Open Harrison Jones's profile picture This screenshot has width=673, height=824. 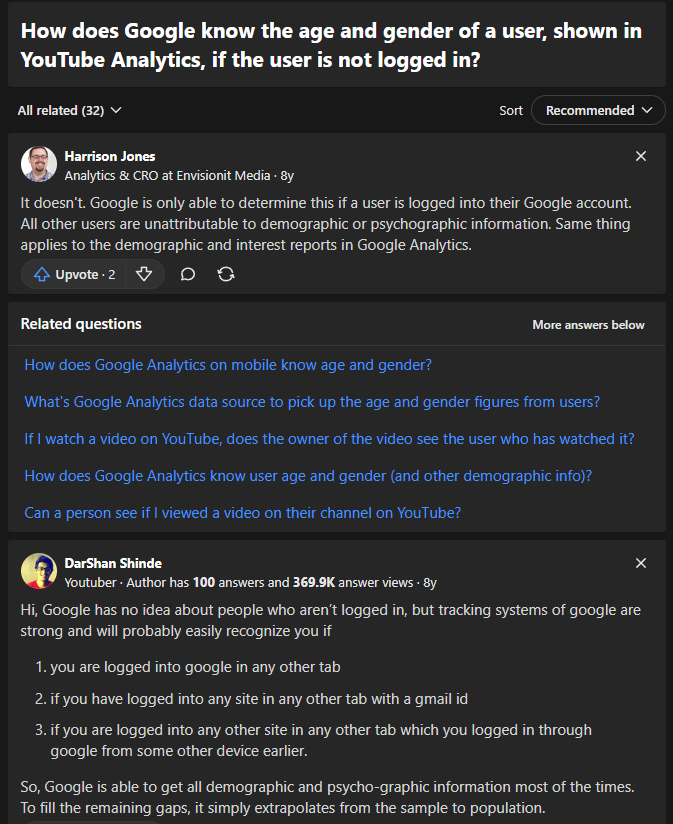(39, 164)
